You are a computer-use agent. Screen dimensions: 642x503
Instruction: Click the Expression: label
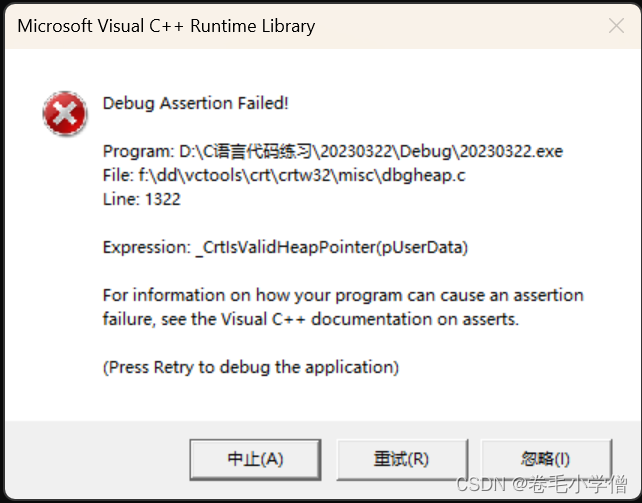coord(147,248)
